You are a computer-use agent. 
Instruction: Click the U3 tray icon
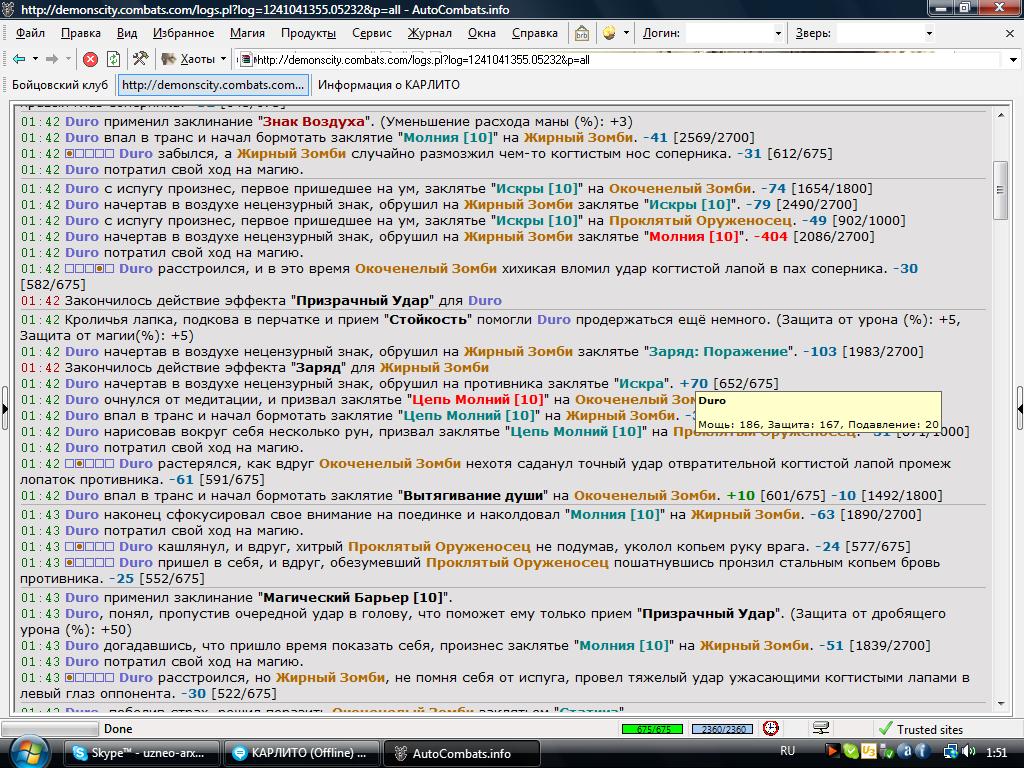pos(869,752)
